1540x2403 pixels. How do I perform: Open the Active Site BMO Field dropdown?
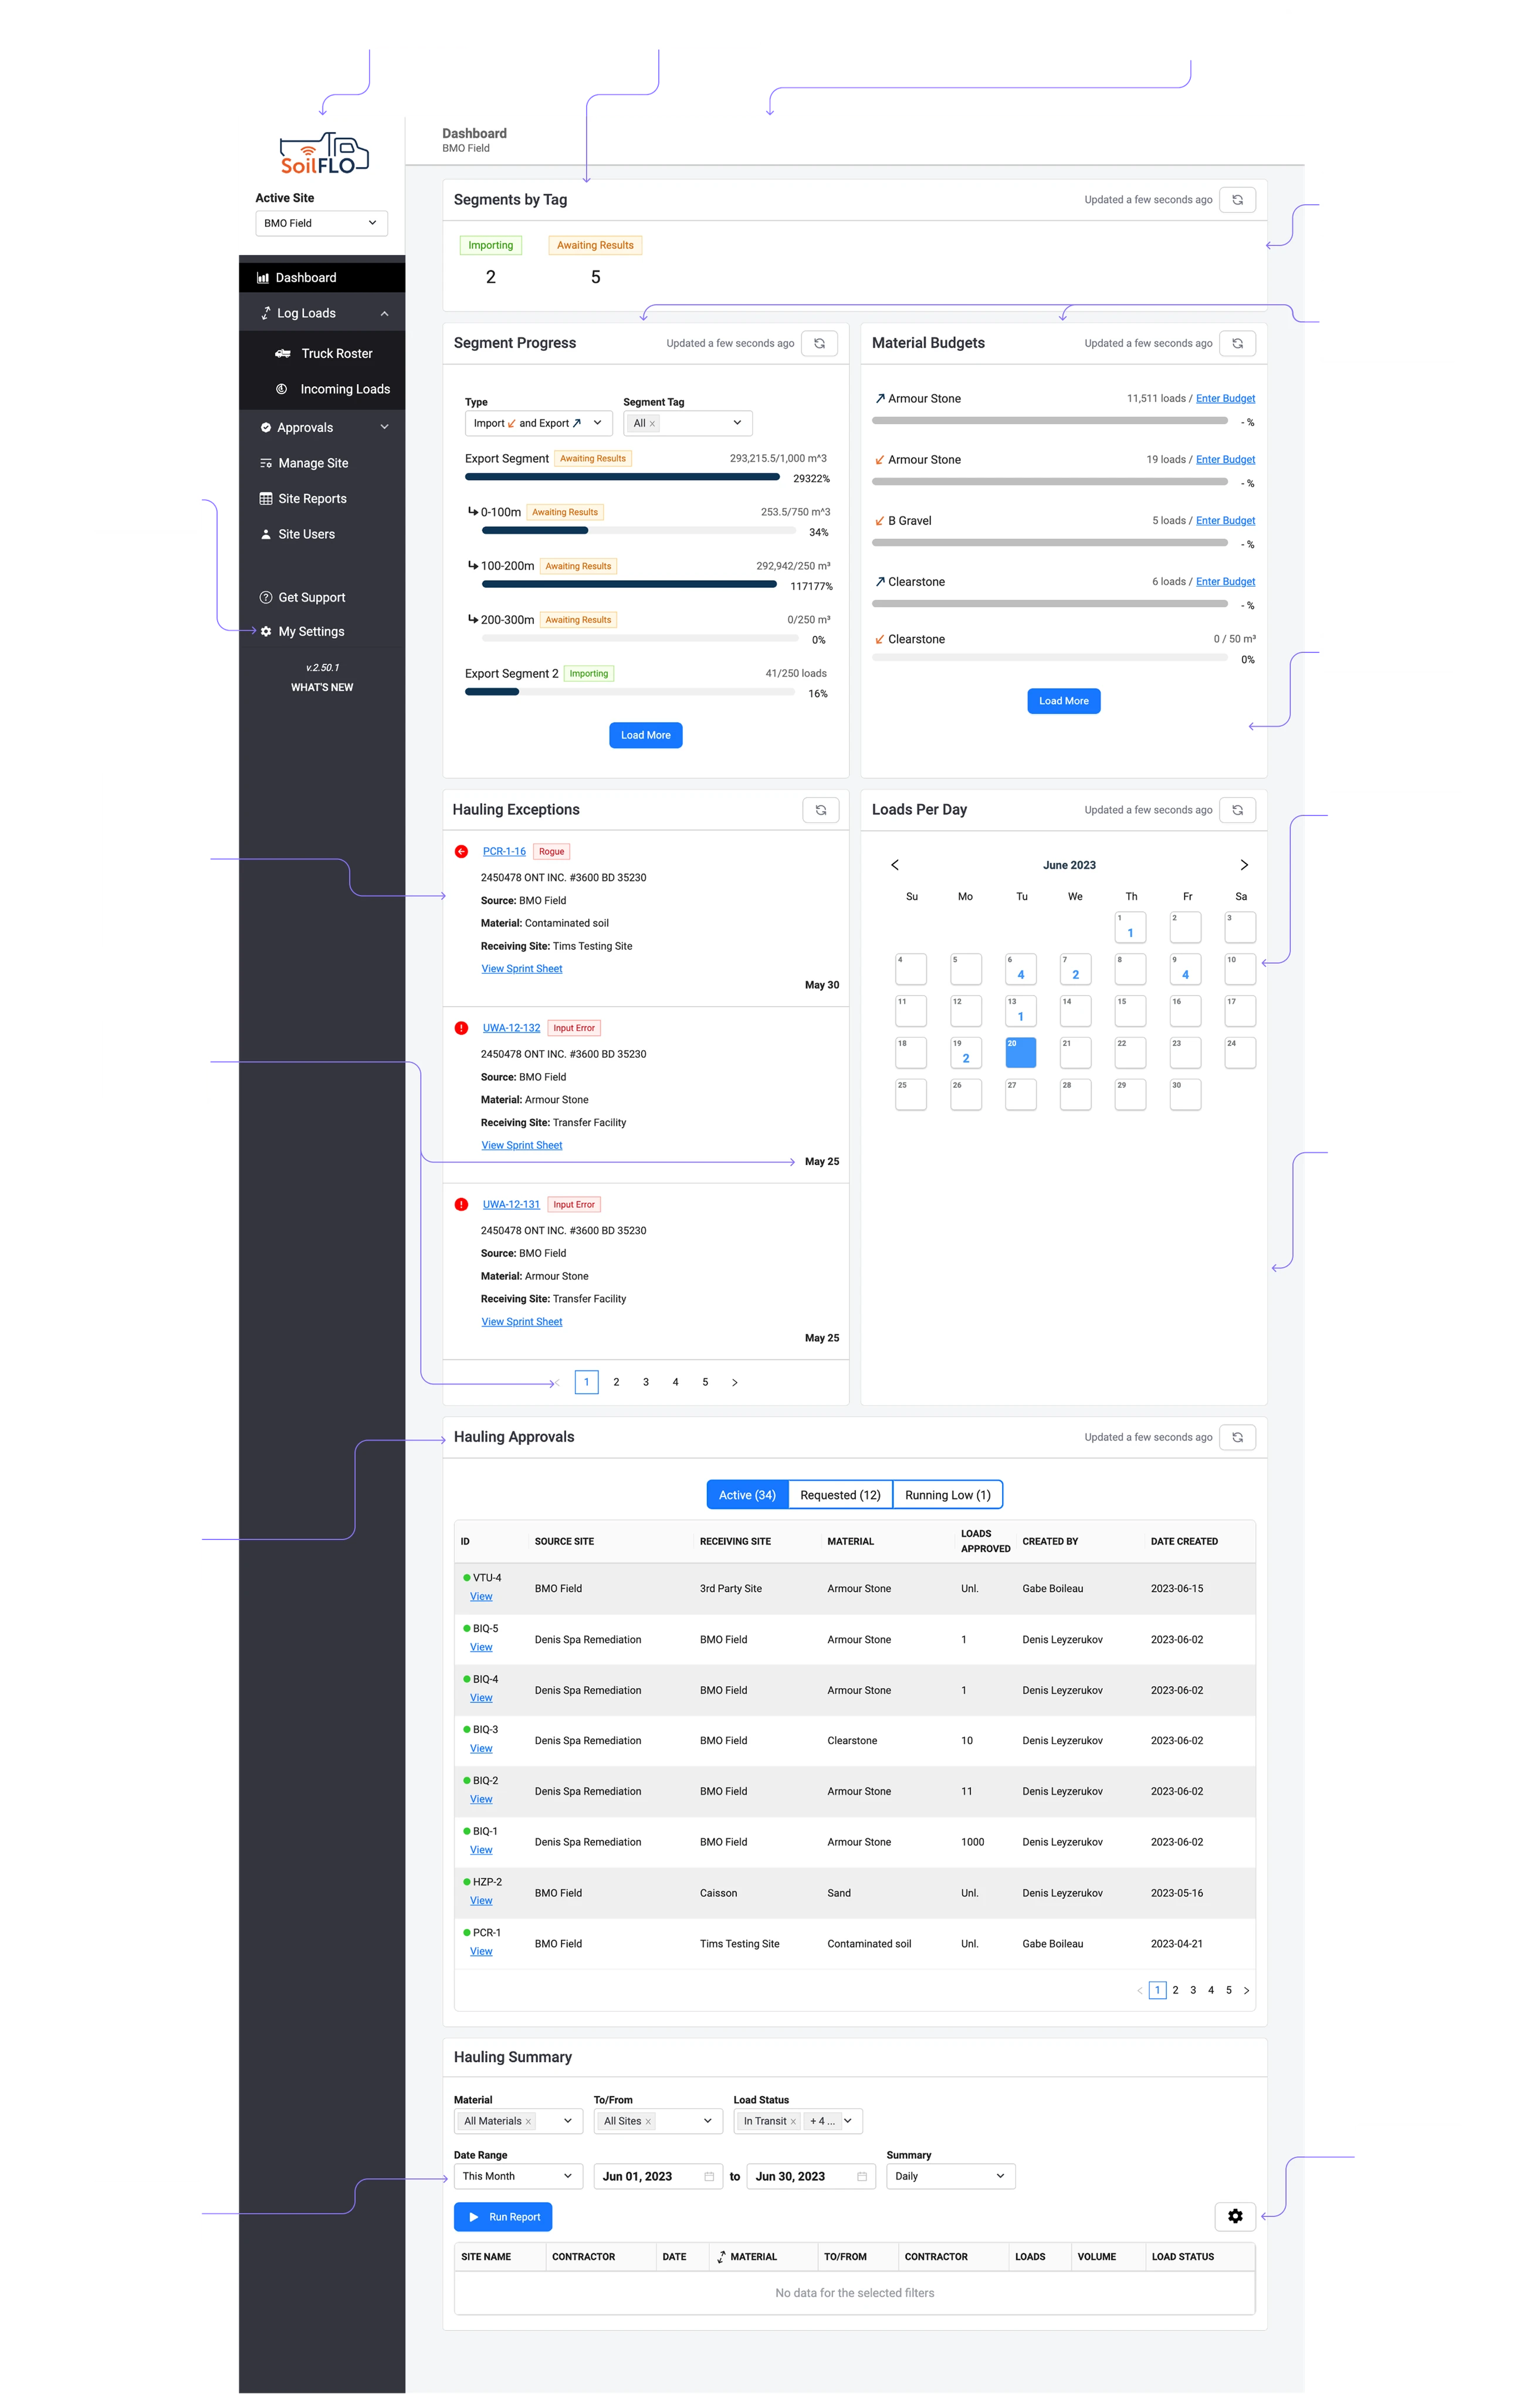(321, 223)
